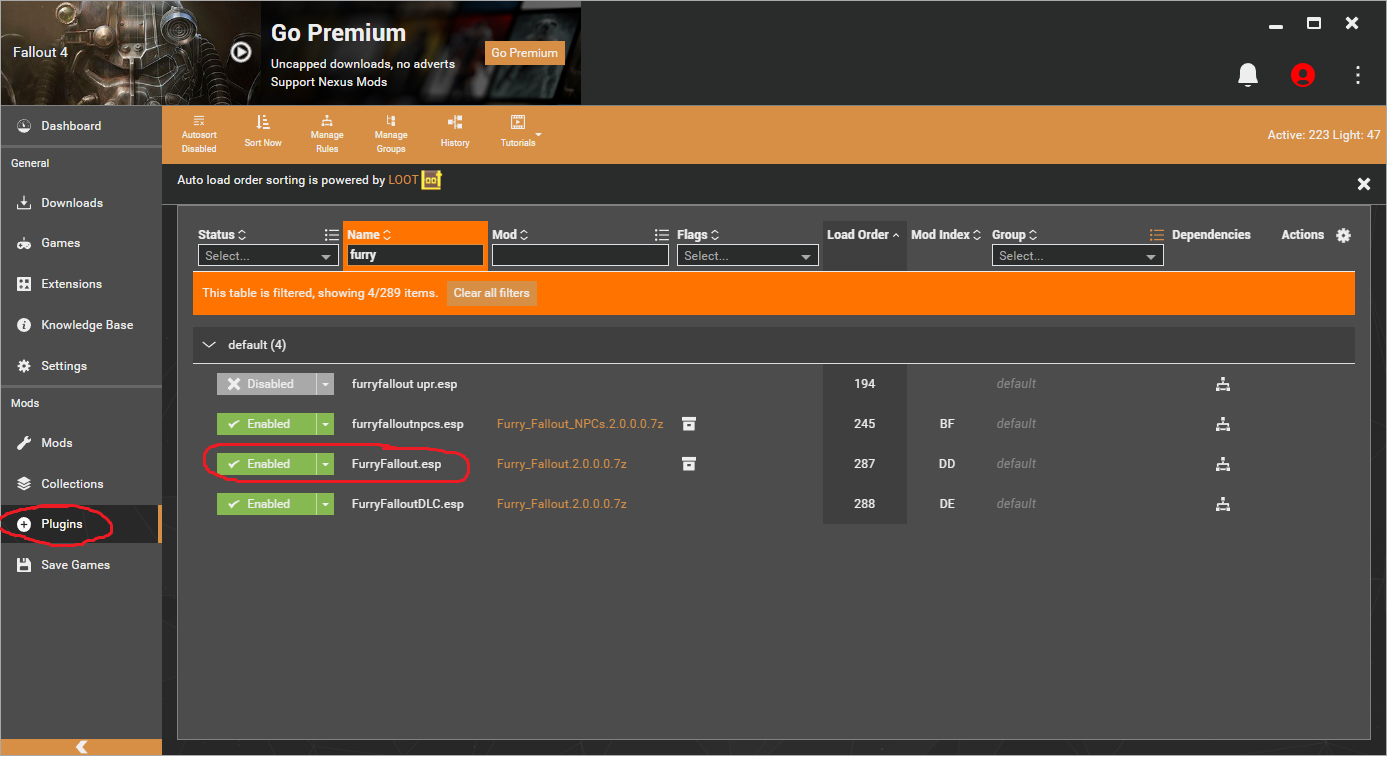Go to Mods in the sidebar

[x=80, y=443]
